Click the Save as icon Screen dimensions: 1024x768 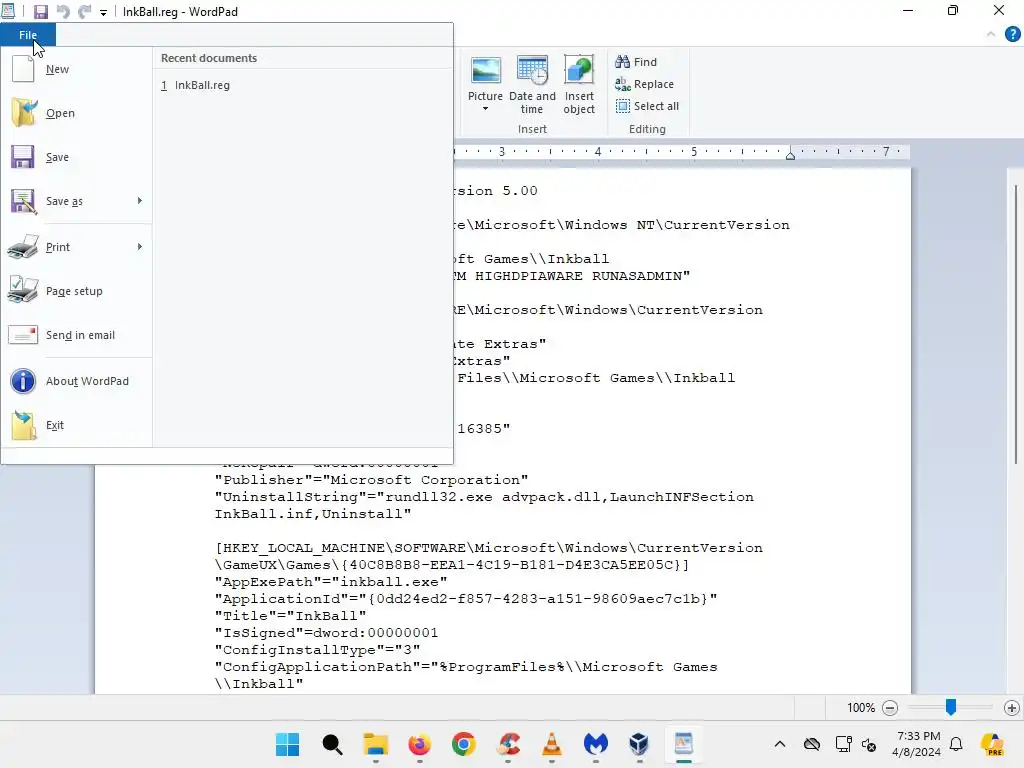pyautogui.click(x=24, y=201)
